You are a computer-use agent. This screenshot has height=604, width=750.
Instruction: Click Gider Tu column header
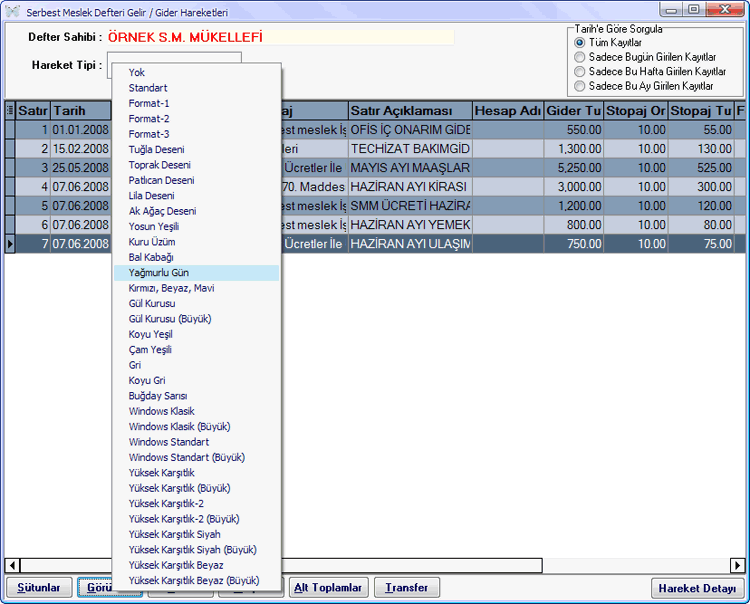pos(574,110)
